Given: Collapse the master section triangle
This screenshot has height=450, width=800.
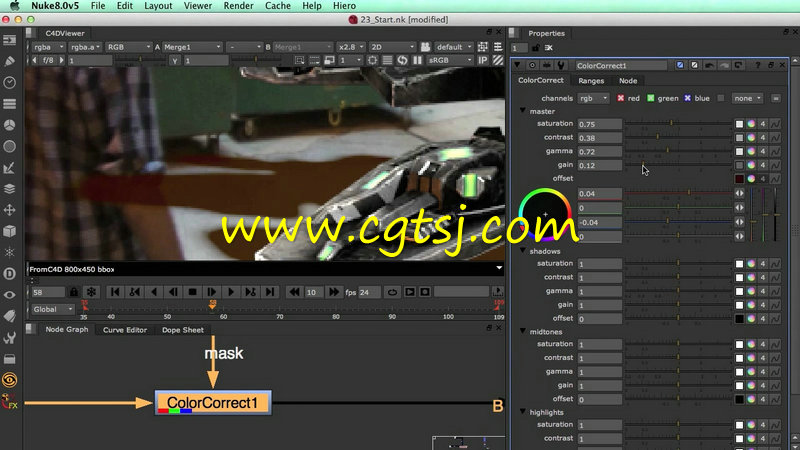Looking at the screenshot, I should (522, 111).
